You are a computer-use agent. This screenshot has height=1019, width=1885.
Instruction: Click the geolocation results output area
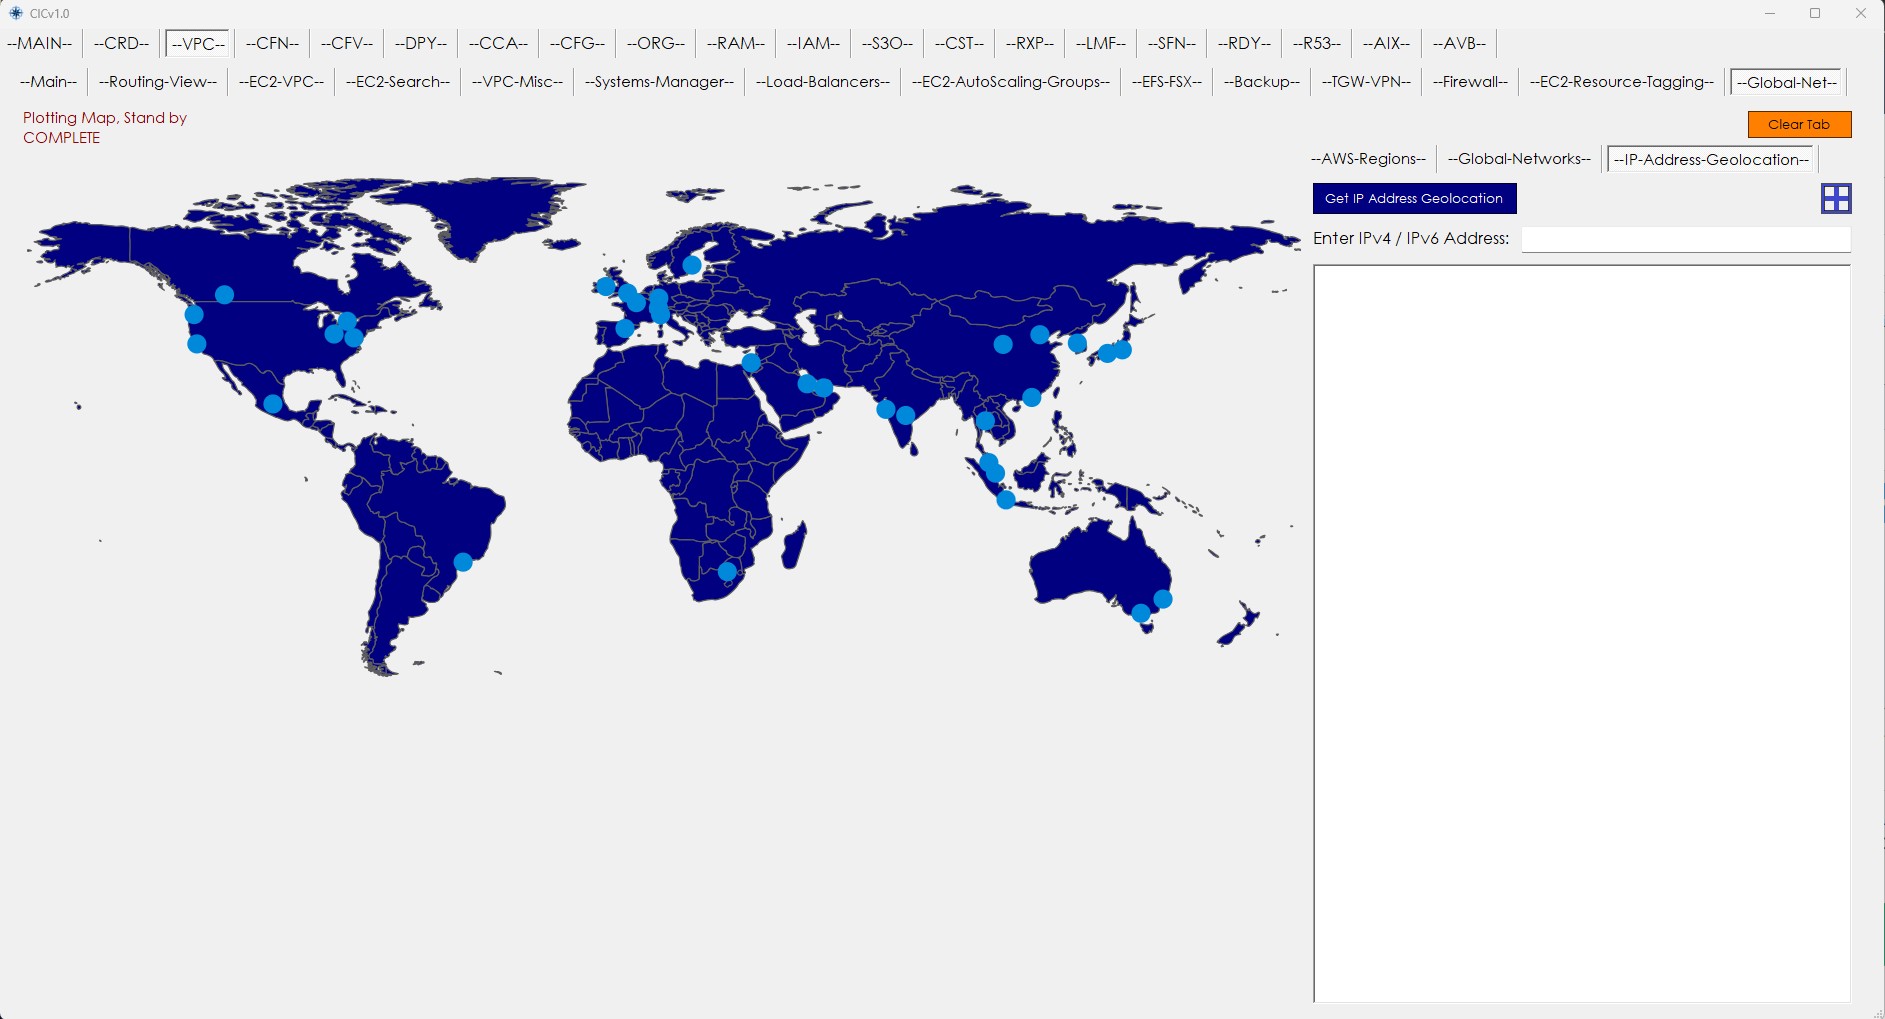[1581, 633]
